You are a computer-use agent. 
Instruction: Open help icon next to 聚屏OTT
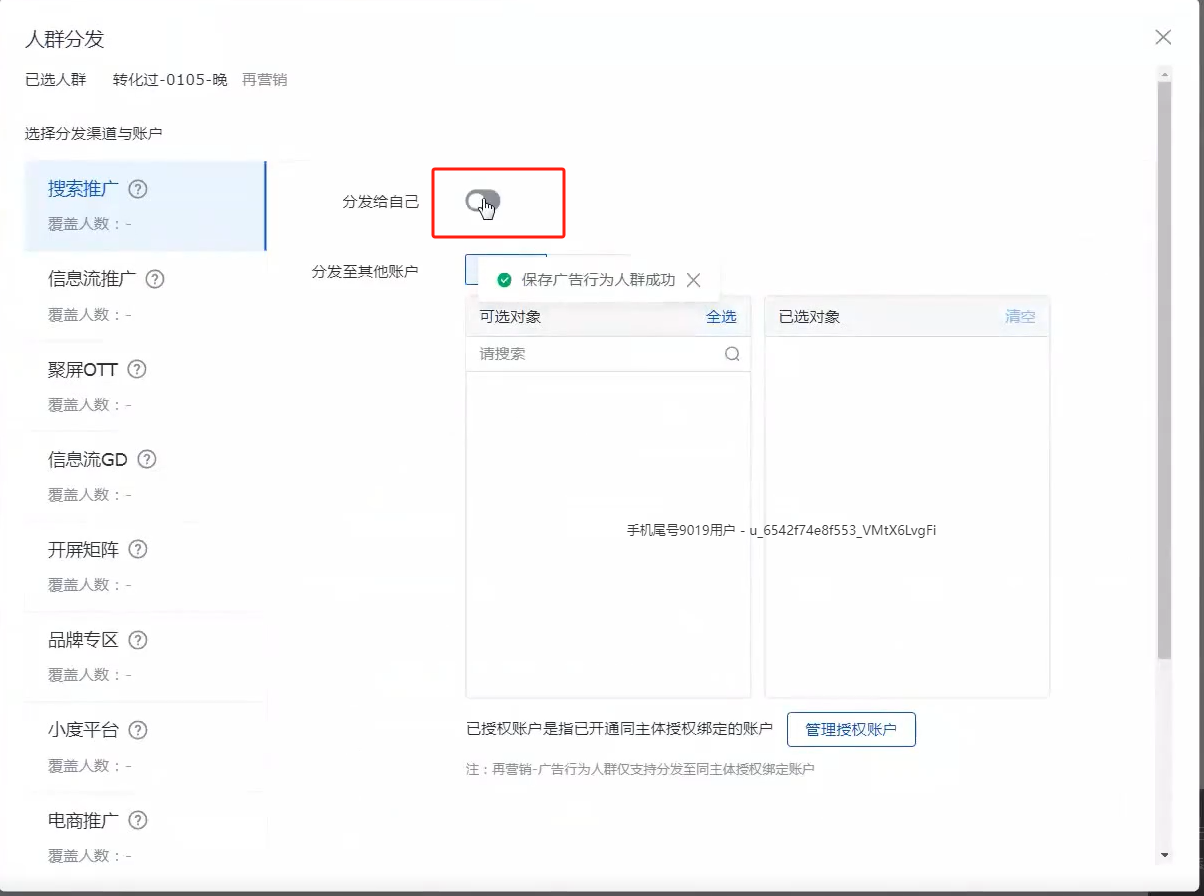pos(138,369)
